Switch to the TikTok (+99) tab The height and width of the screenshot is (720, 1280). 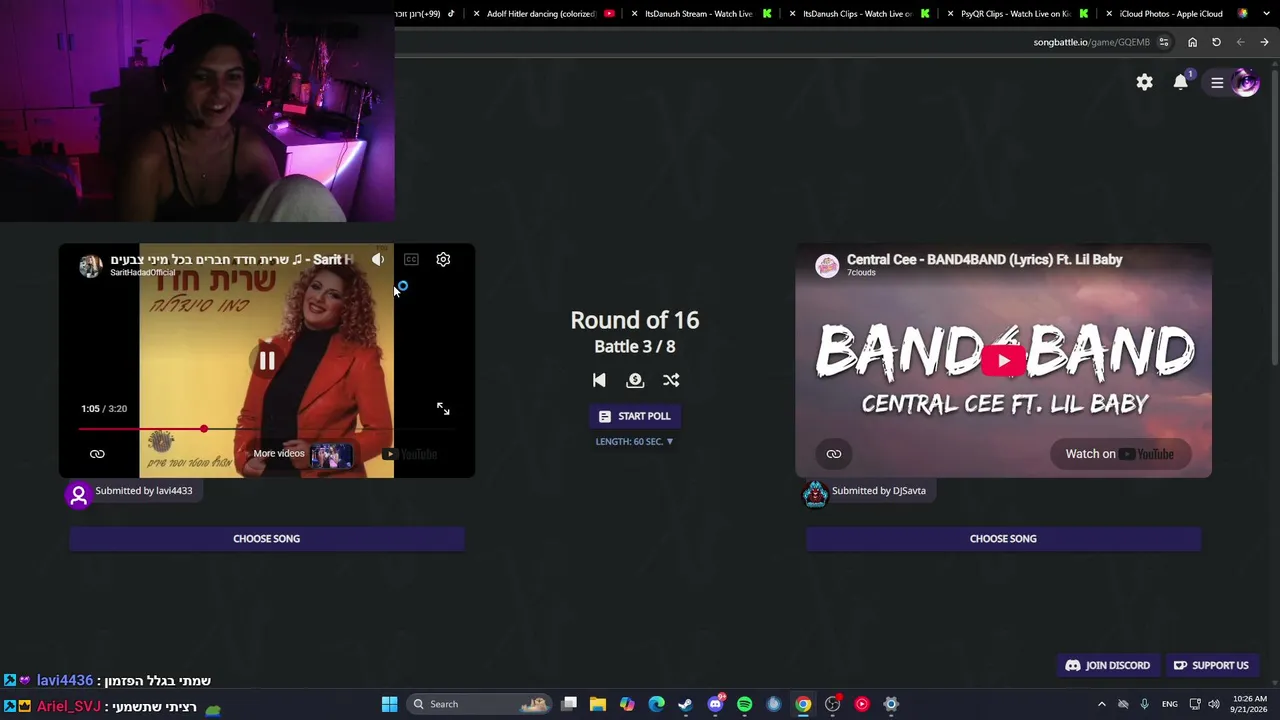pos(425,14)
